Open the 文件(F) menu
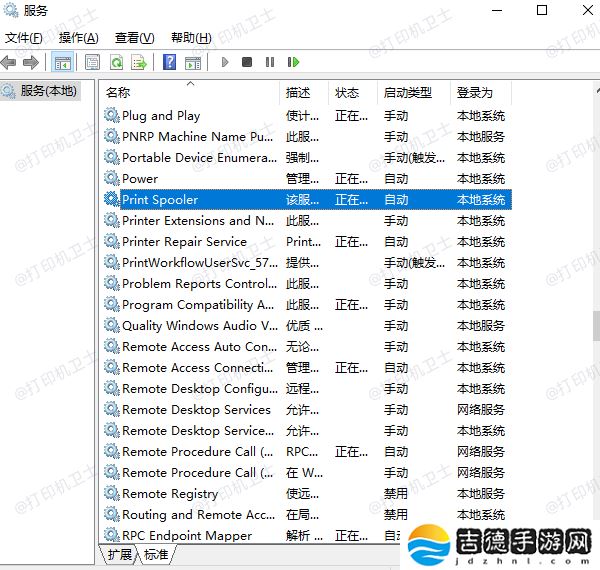Image resolution: width=600 pixels, height=570 pixels. [x=24, y=37]
